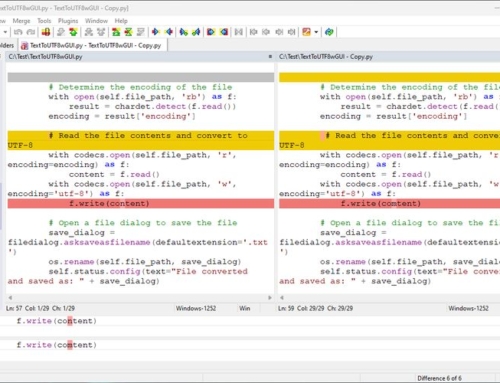Jump to the First Difference icon

[x=116, y=32]
